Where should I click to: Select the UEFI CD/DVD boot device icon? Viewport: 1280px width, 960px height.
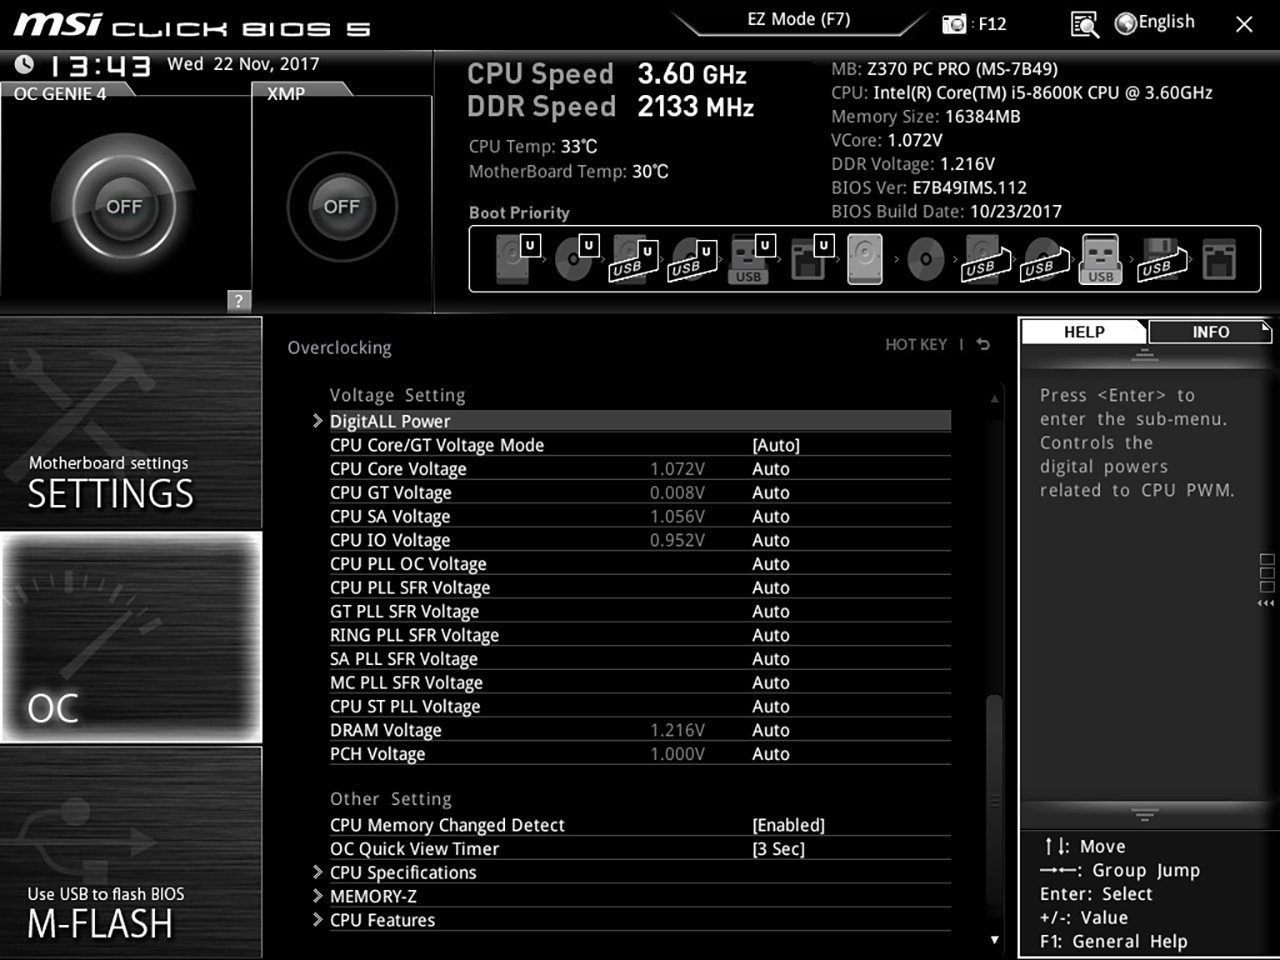pyautogui.click(x=575, y=259)
